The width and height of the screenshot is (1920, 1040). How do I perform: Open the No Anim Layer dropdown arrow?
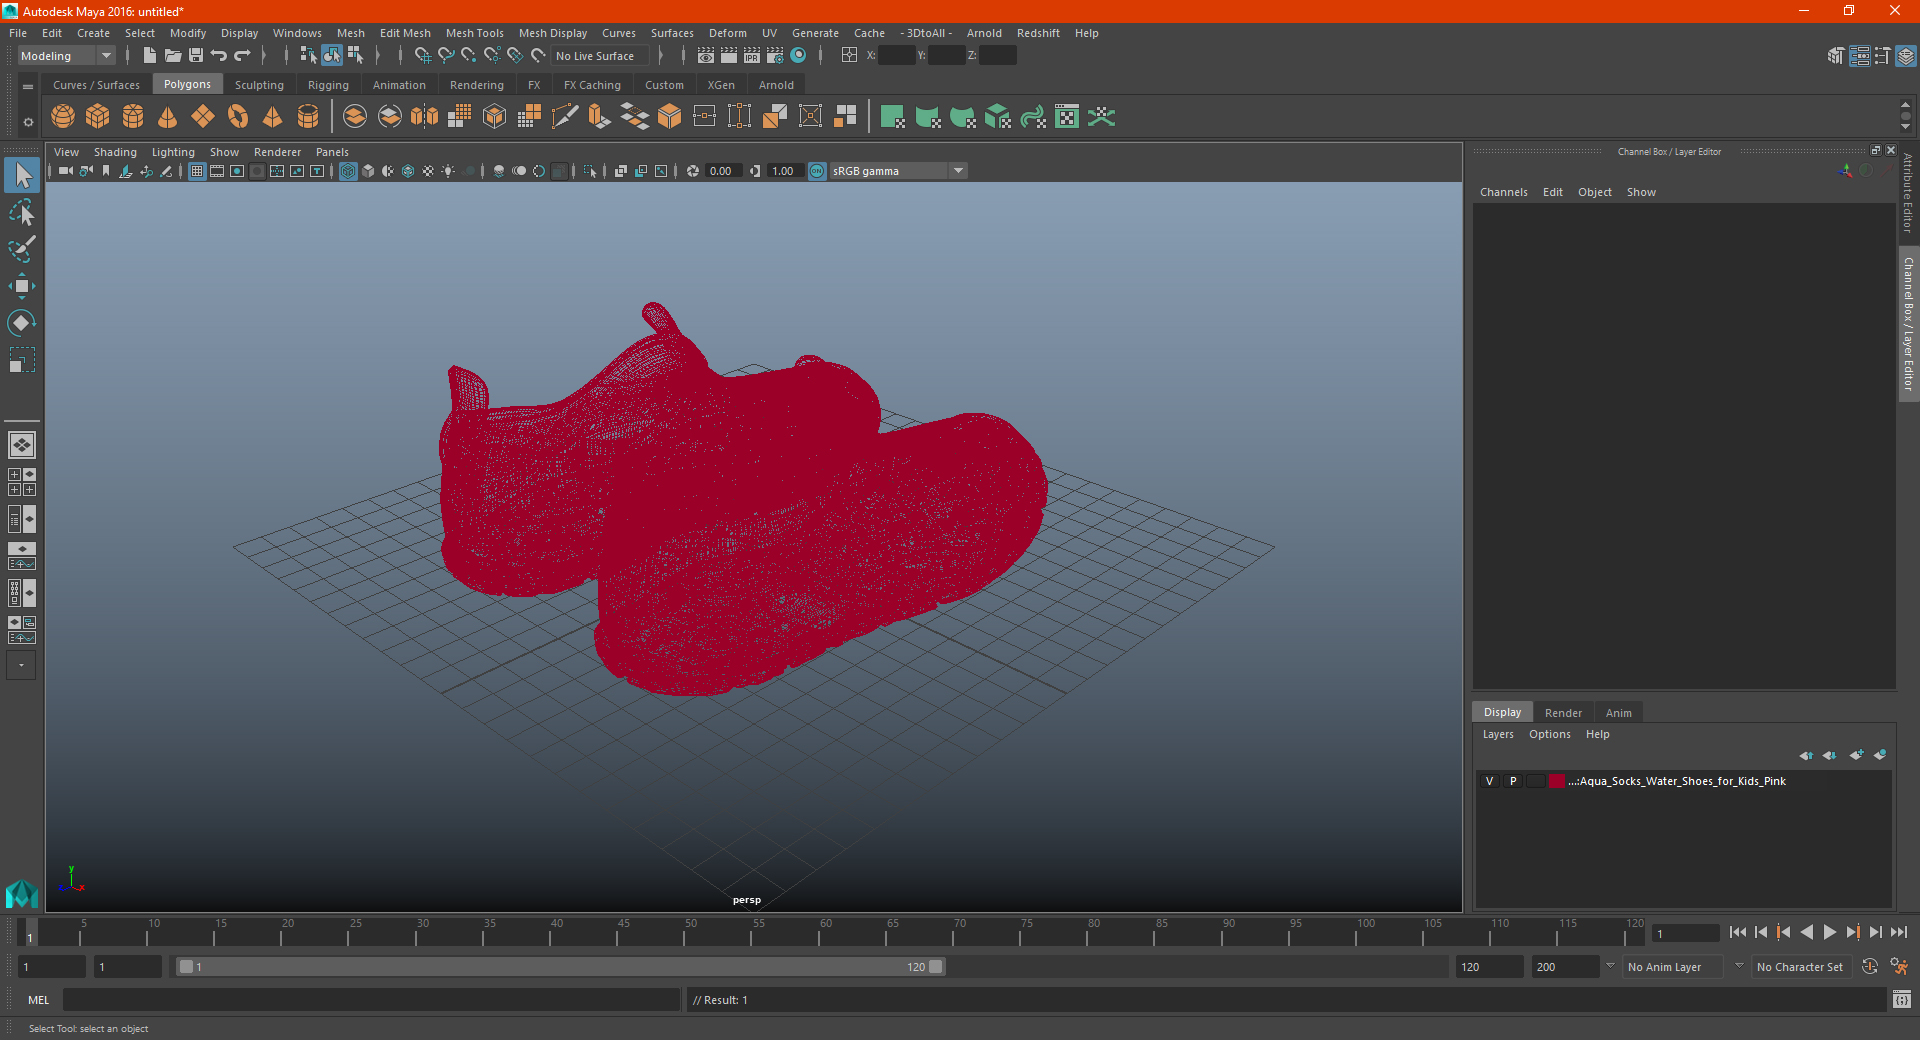point(1610,966)
